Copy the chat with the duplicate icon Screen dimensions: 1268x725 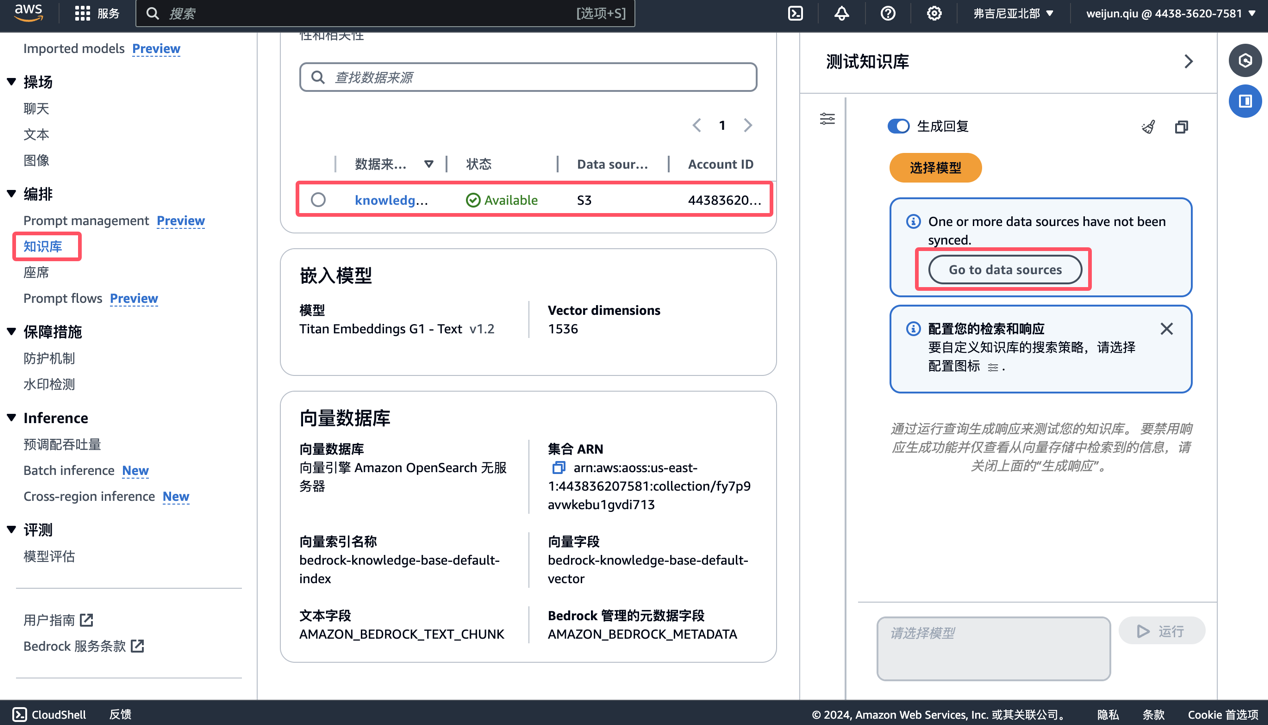1181,127
